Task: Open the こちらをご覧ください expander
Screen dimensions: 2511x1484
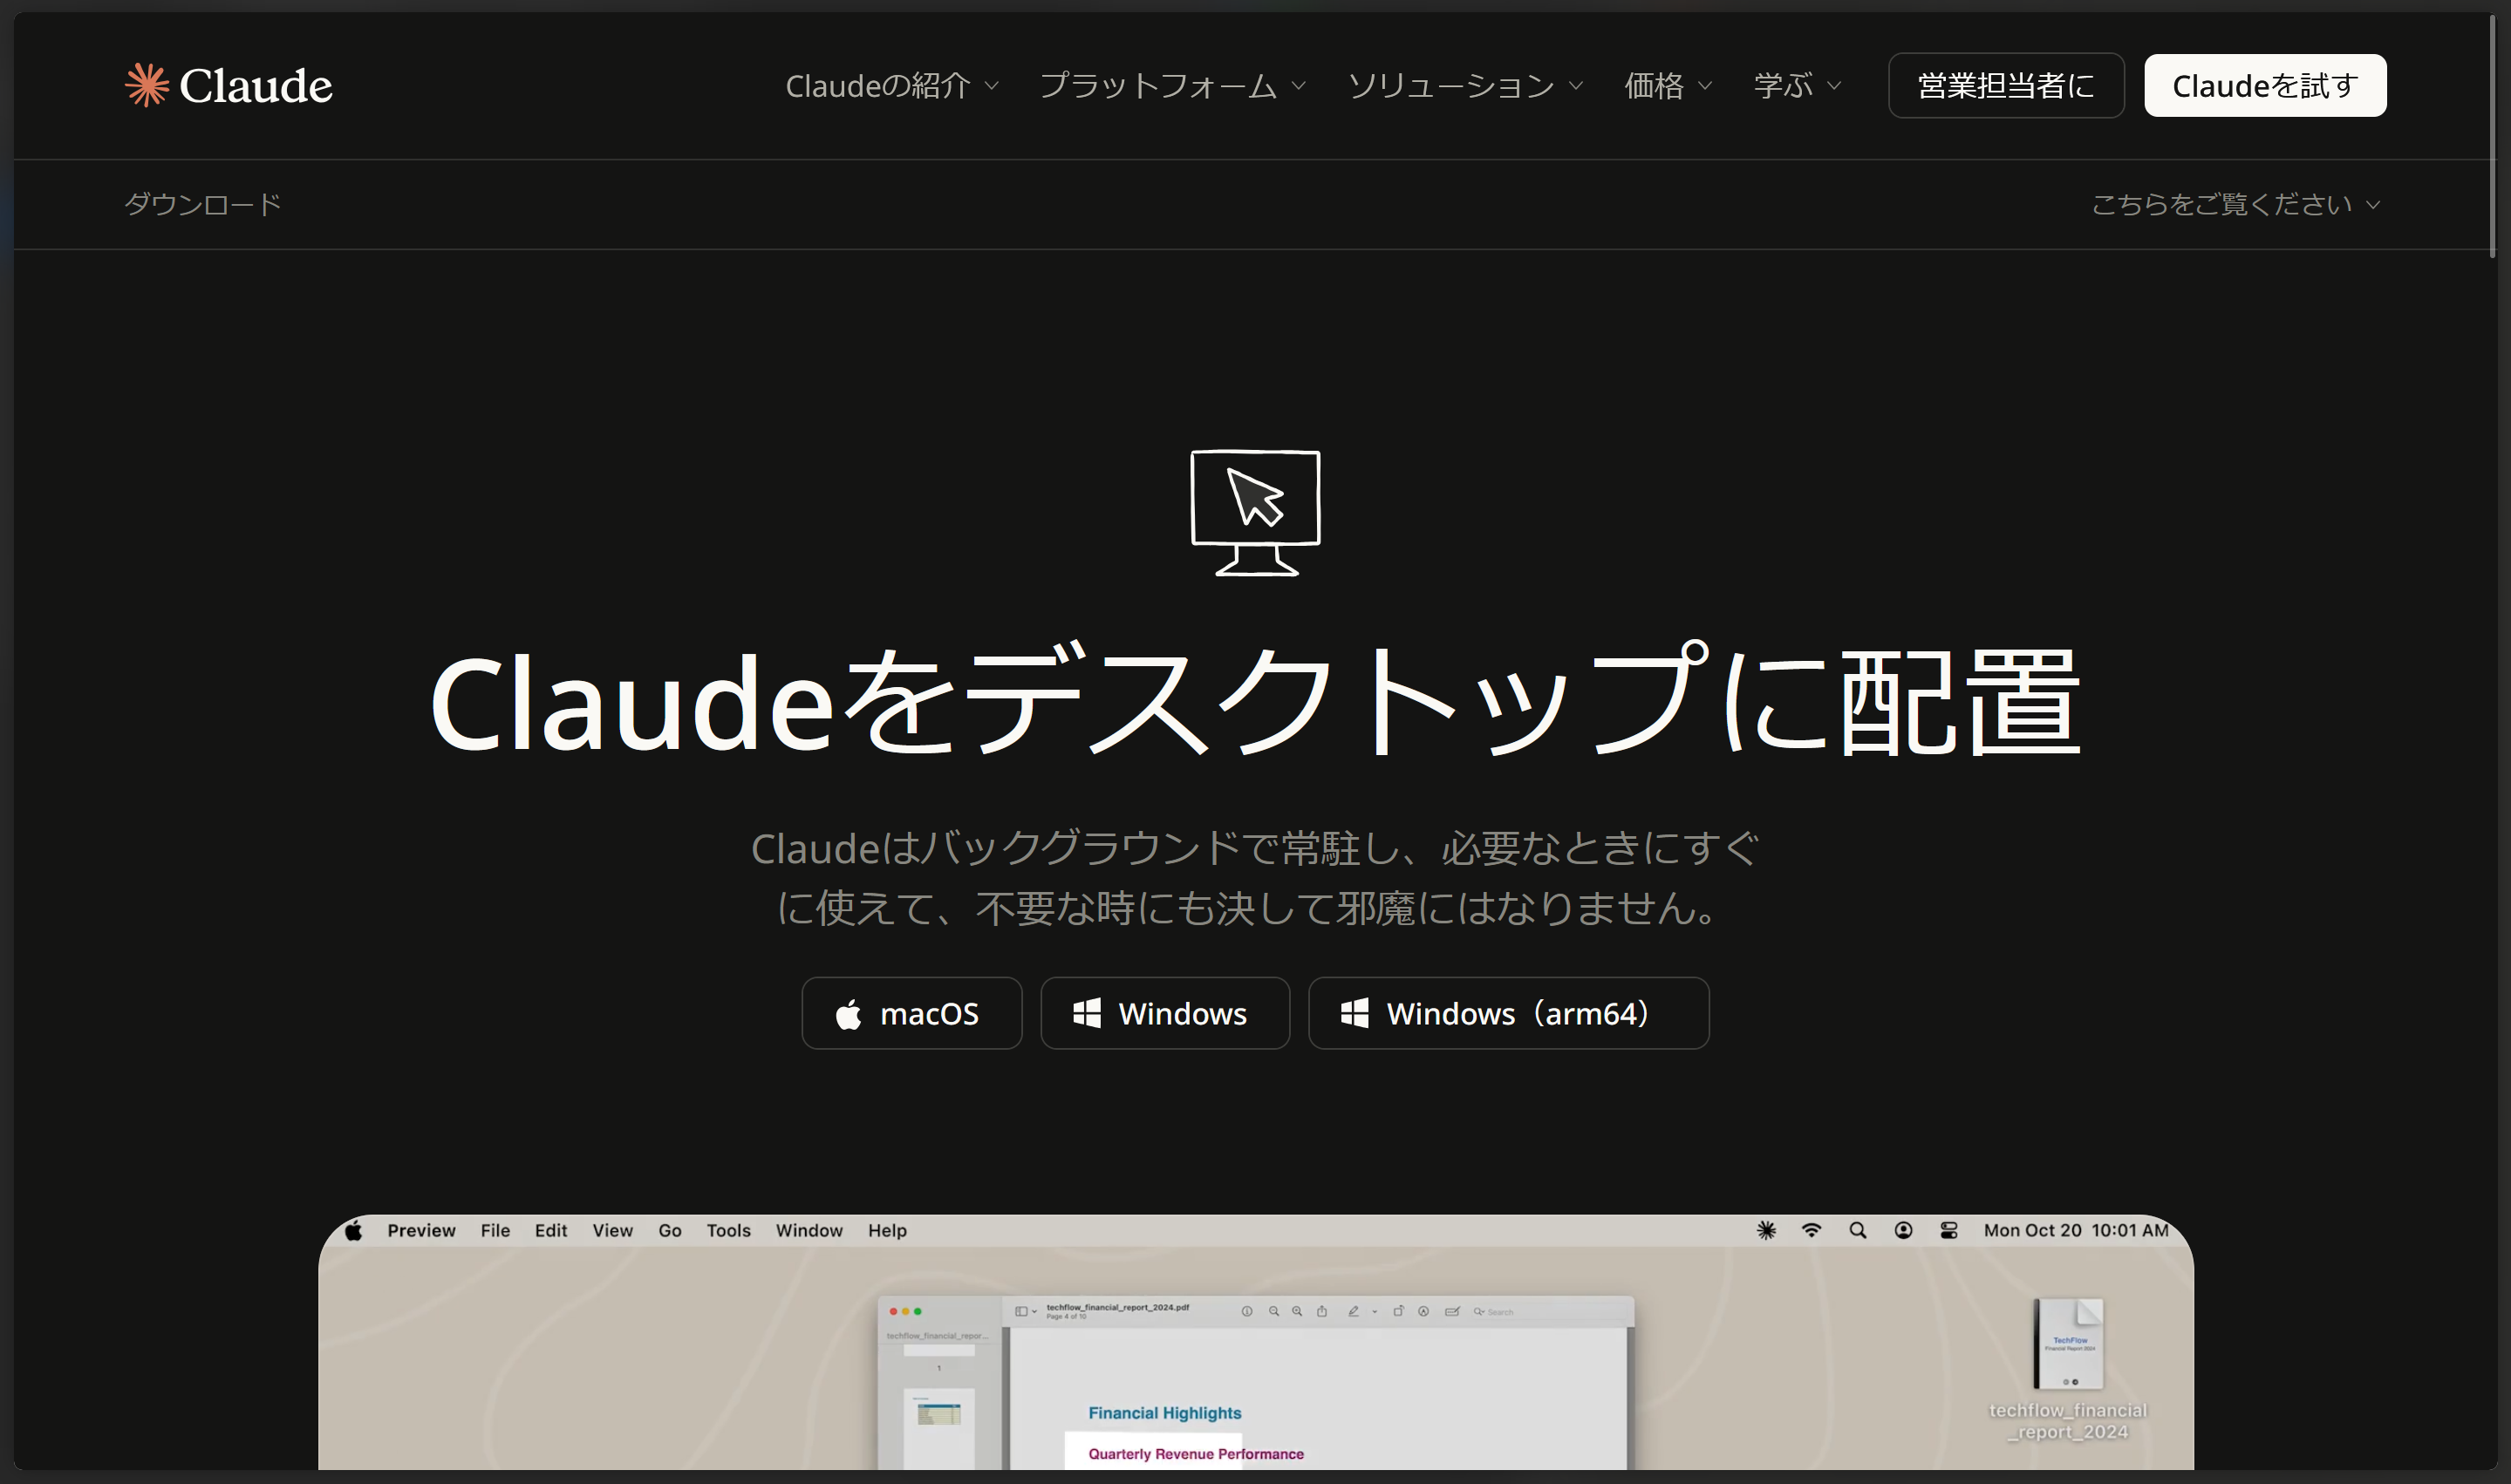Action: click(x=2234, y=204)
